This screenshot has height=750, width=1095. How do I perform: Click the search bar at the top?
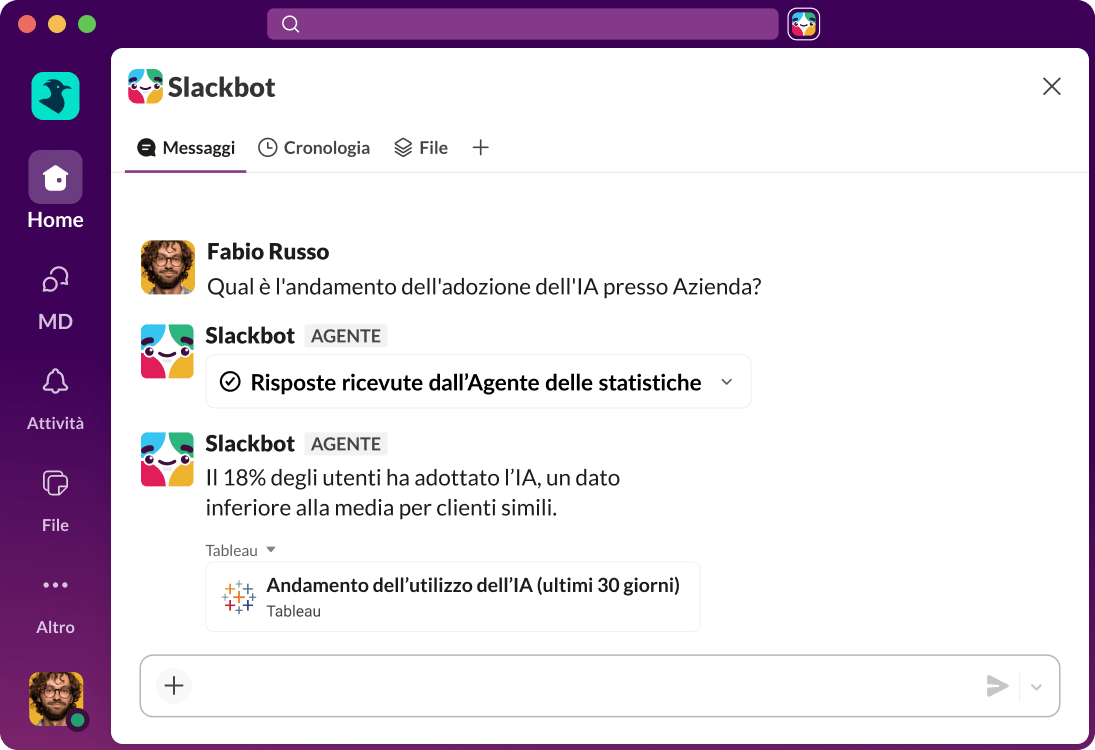[x=522, y=23]
